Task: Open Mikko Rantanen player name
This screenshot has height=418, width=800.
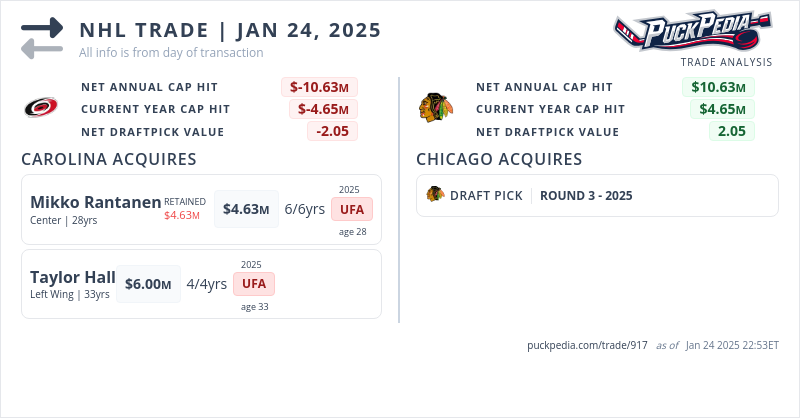Action: [x=96, y=202]
